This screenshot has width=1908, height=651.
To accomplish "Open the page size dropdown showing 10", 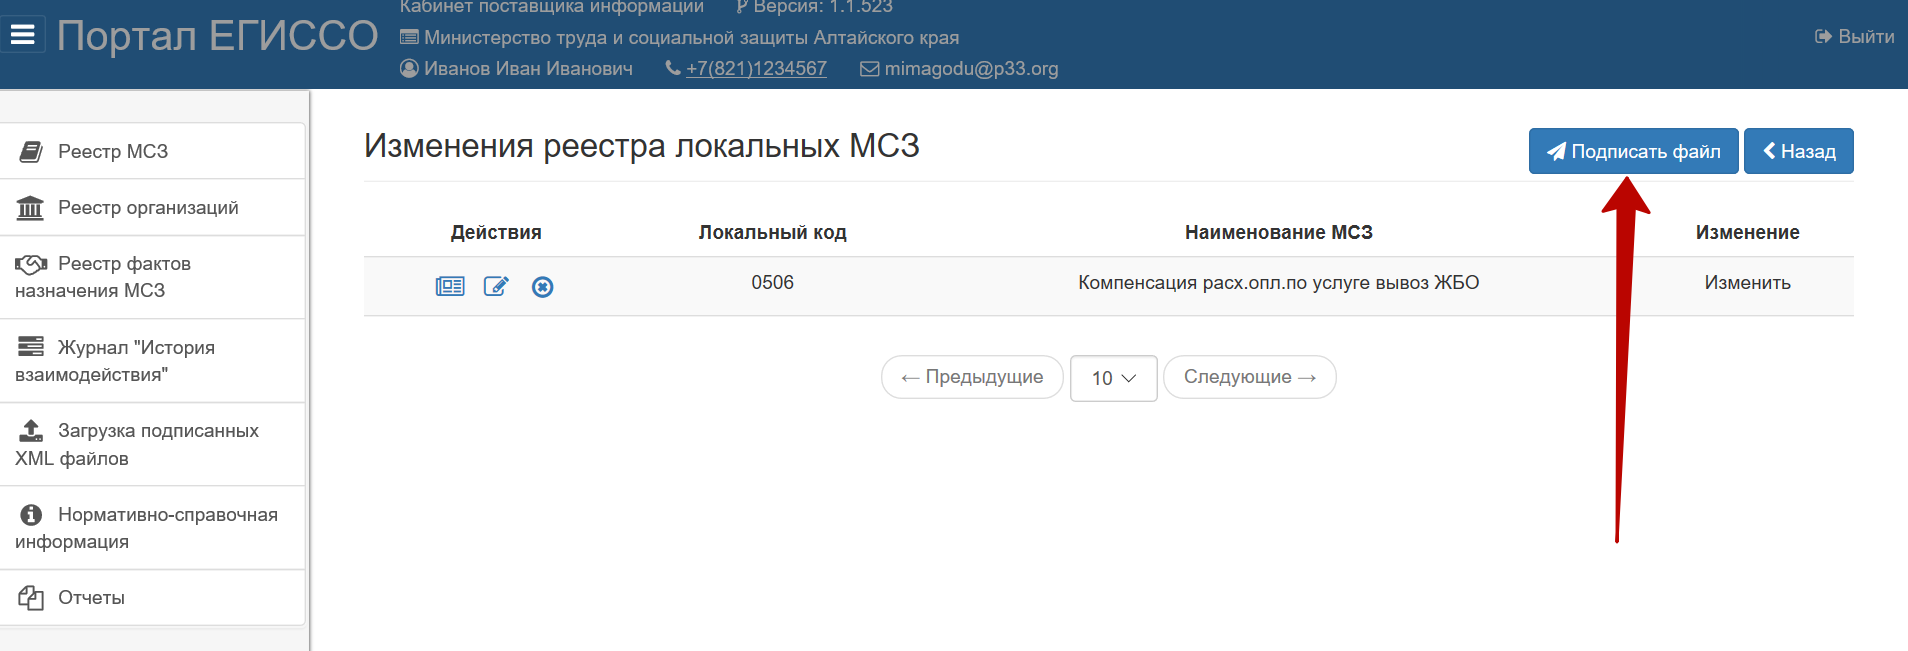I will (1113, 378).
